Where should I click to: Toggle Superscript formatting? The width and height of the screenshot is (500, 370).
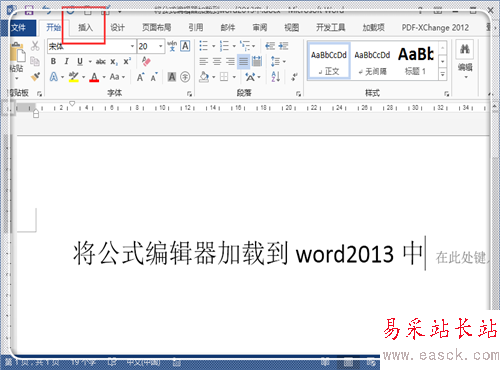pos(127,62)
